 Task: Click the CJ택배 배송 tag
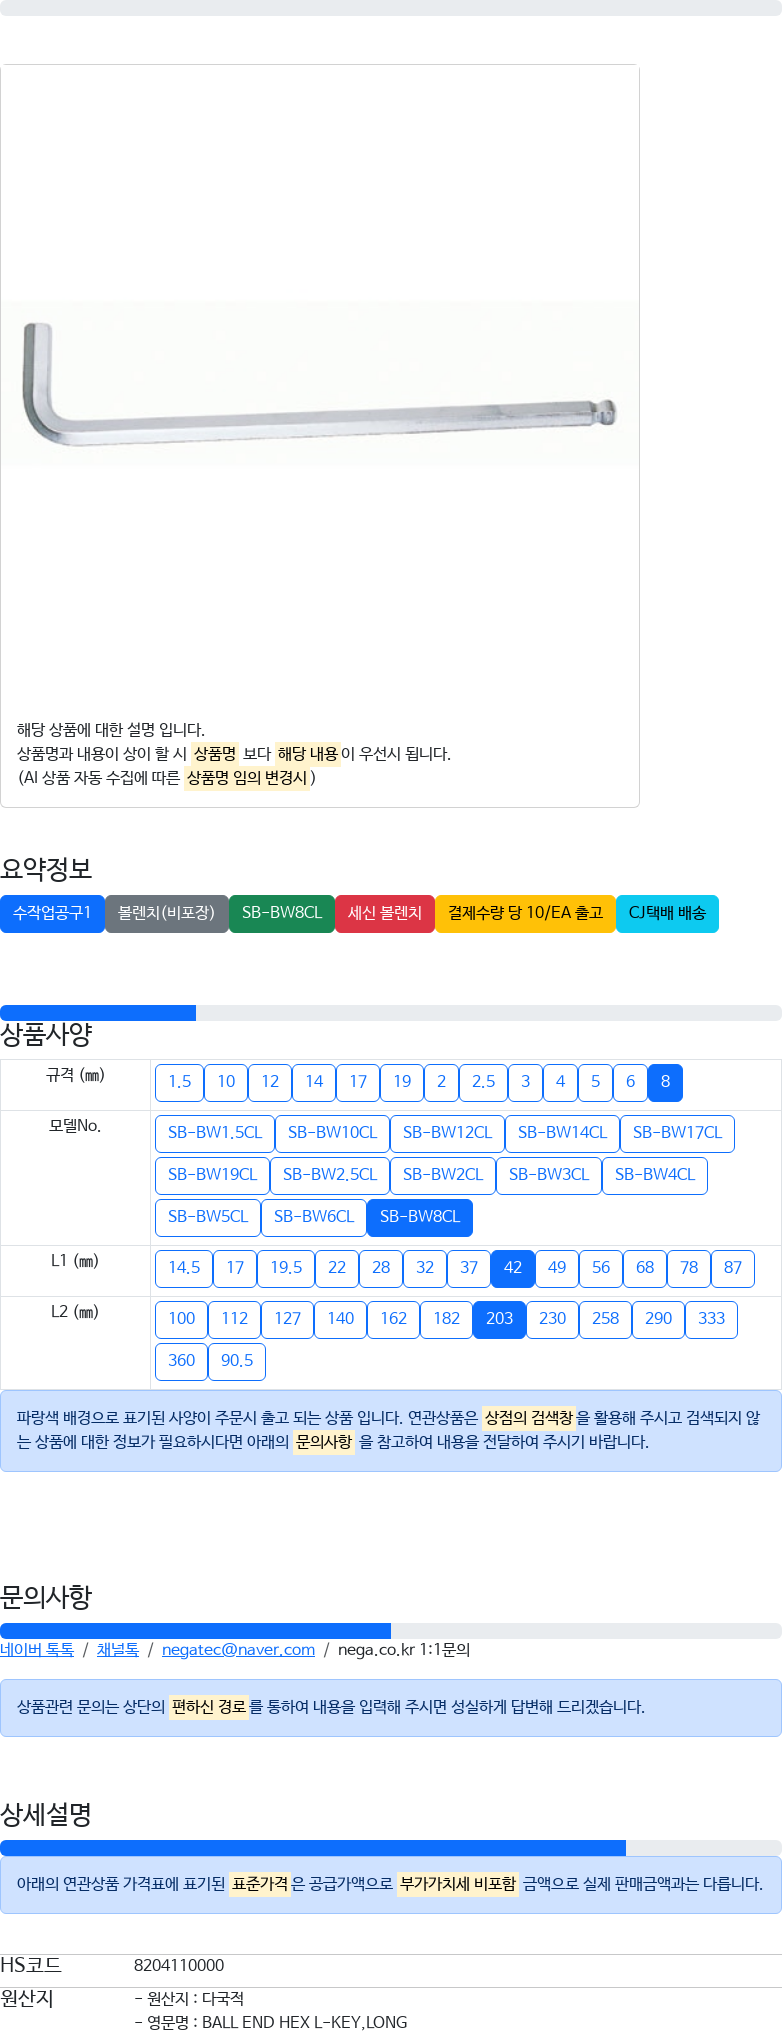[x=667, y=913]
